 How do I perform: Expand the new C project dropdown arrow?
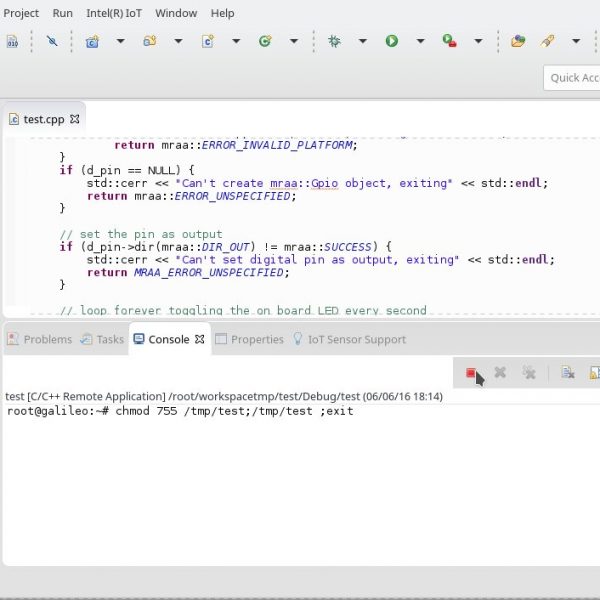tap(121, 41)
